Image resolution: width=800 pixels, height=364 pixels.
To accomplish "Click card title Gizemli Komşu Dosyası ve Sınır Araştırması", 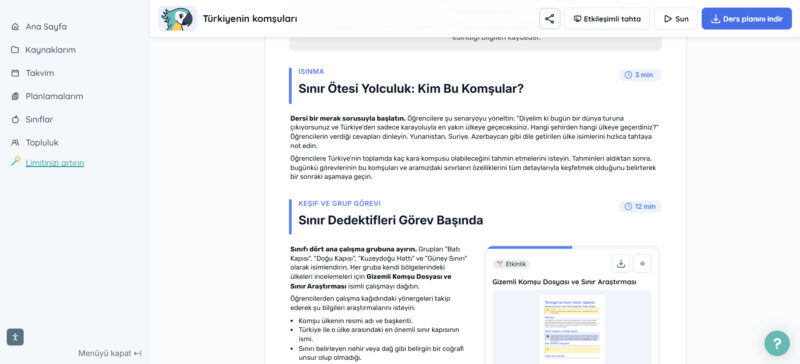I will coord(564,282).
